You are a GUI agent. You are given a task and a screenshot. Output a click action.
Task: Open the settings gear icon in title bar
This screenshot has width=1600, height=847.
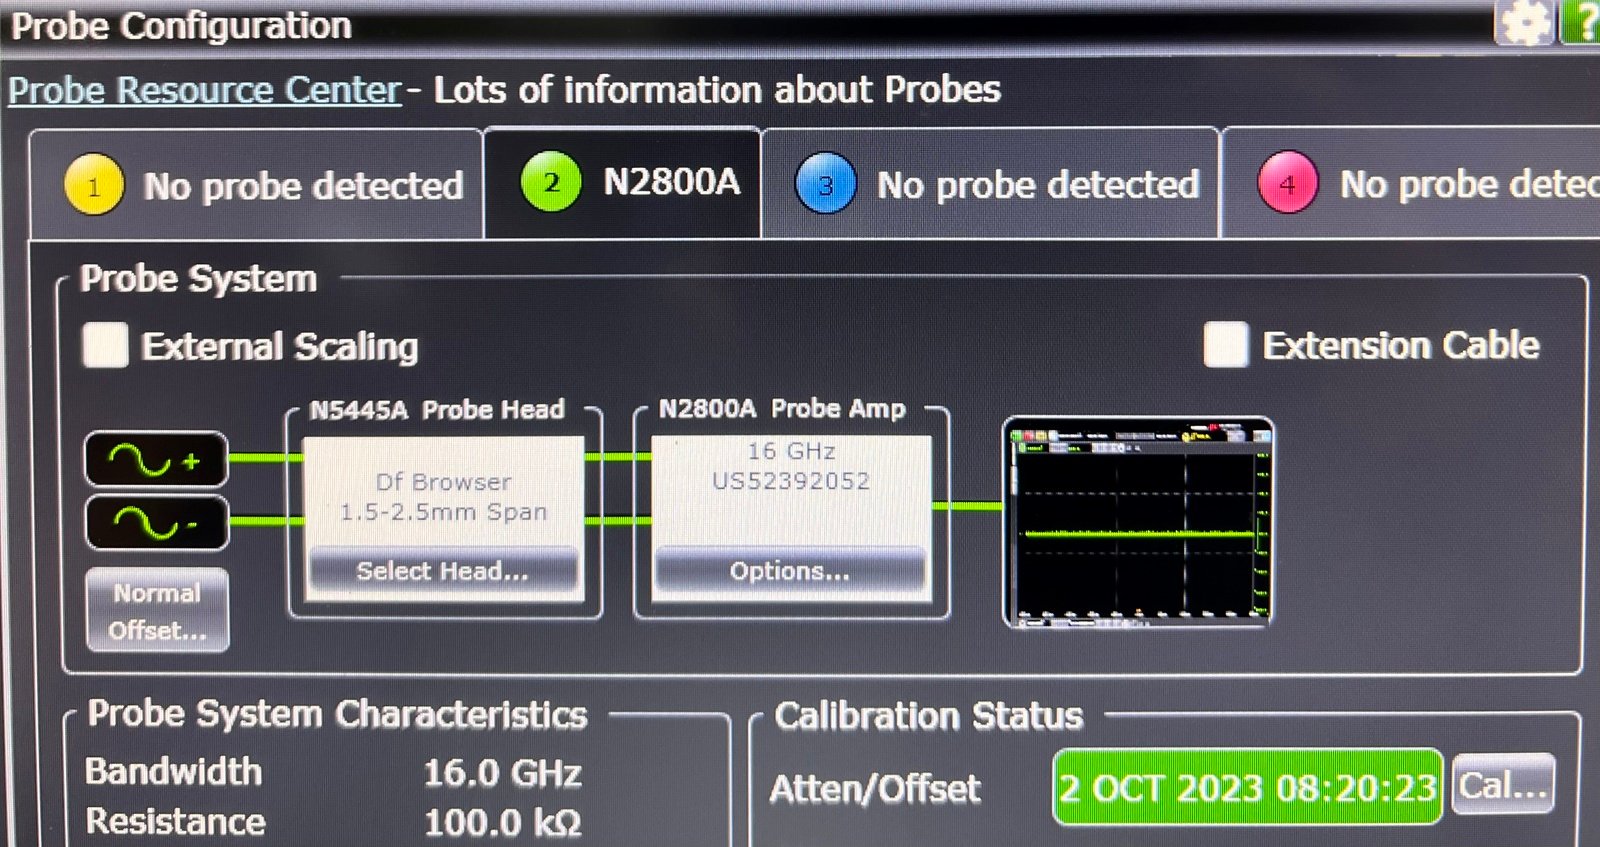[1524, 22]
